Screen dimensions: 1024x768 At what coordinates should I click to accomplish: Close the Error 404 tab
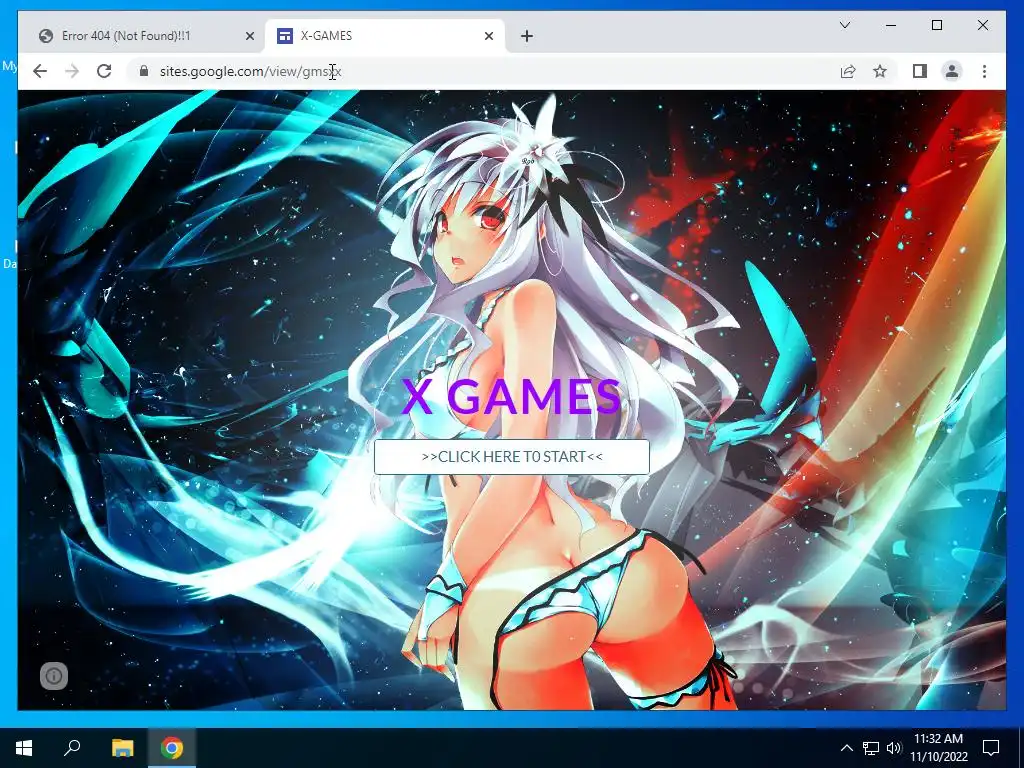coord(249,36)
